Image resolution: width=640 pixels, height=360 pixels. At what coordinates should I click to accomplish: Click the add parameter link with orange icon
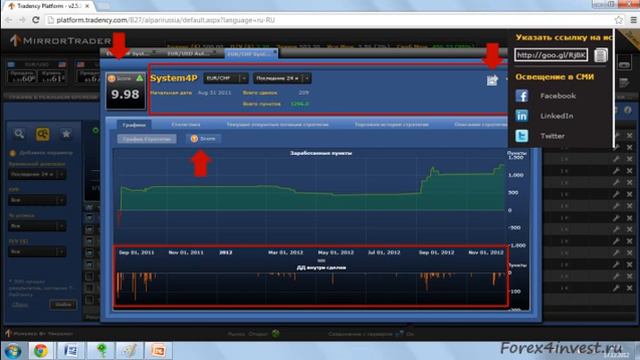tap(41, 153)
